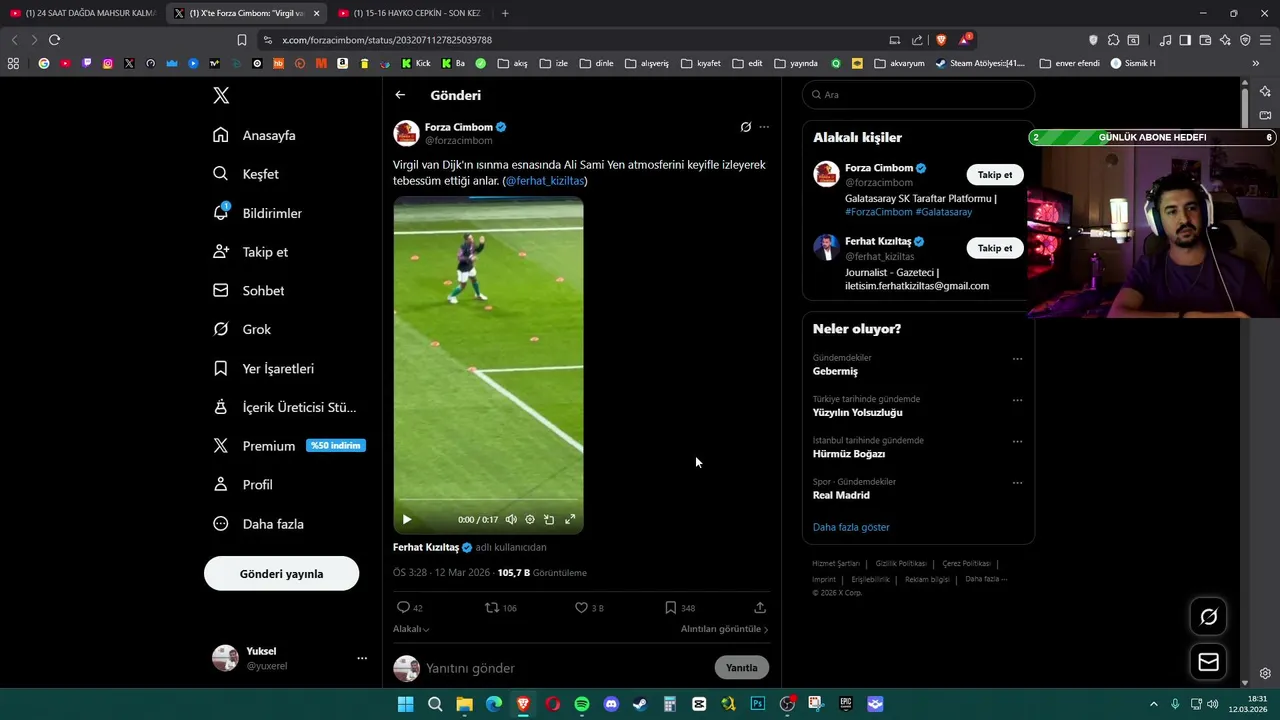Open the Kick bookmark in the bar
1280x720 pixels.
click(416, 63)
